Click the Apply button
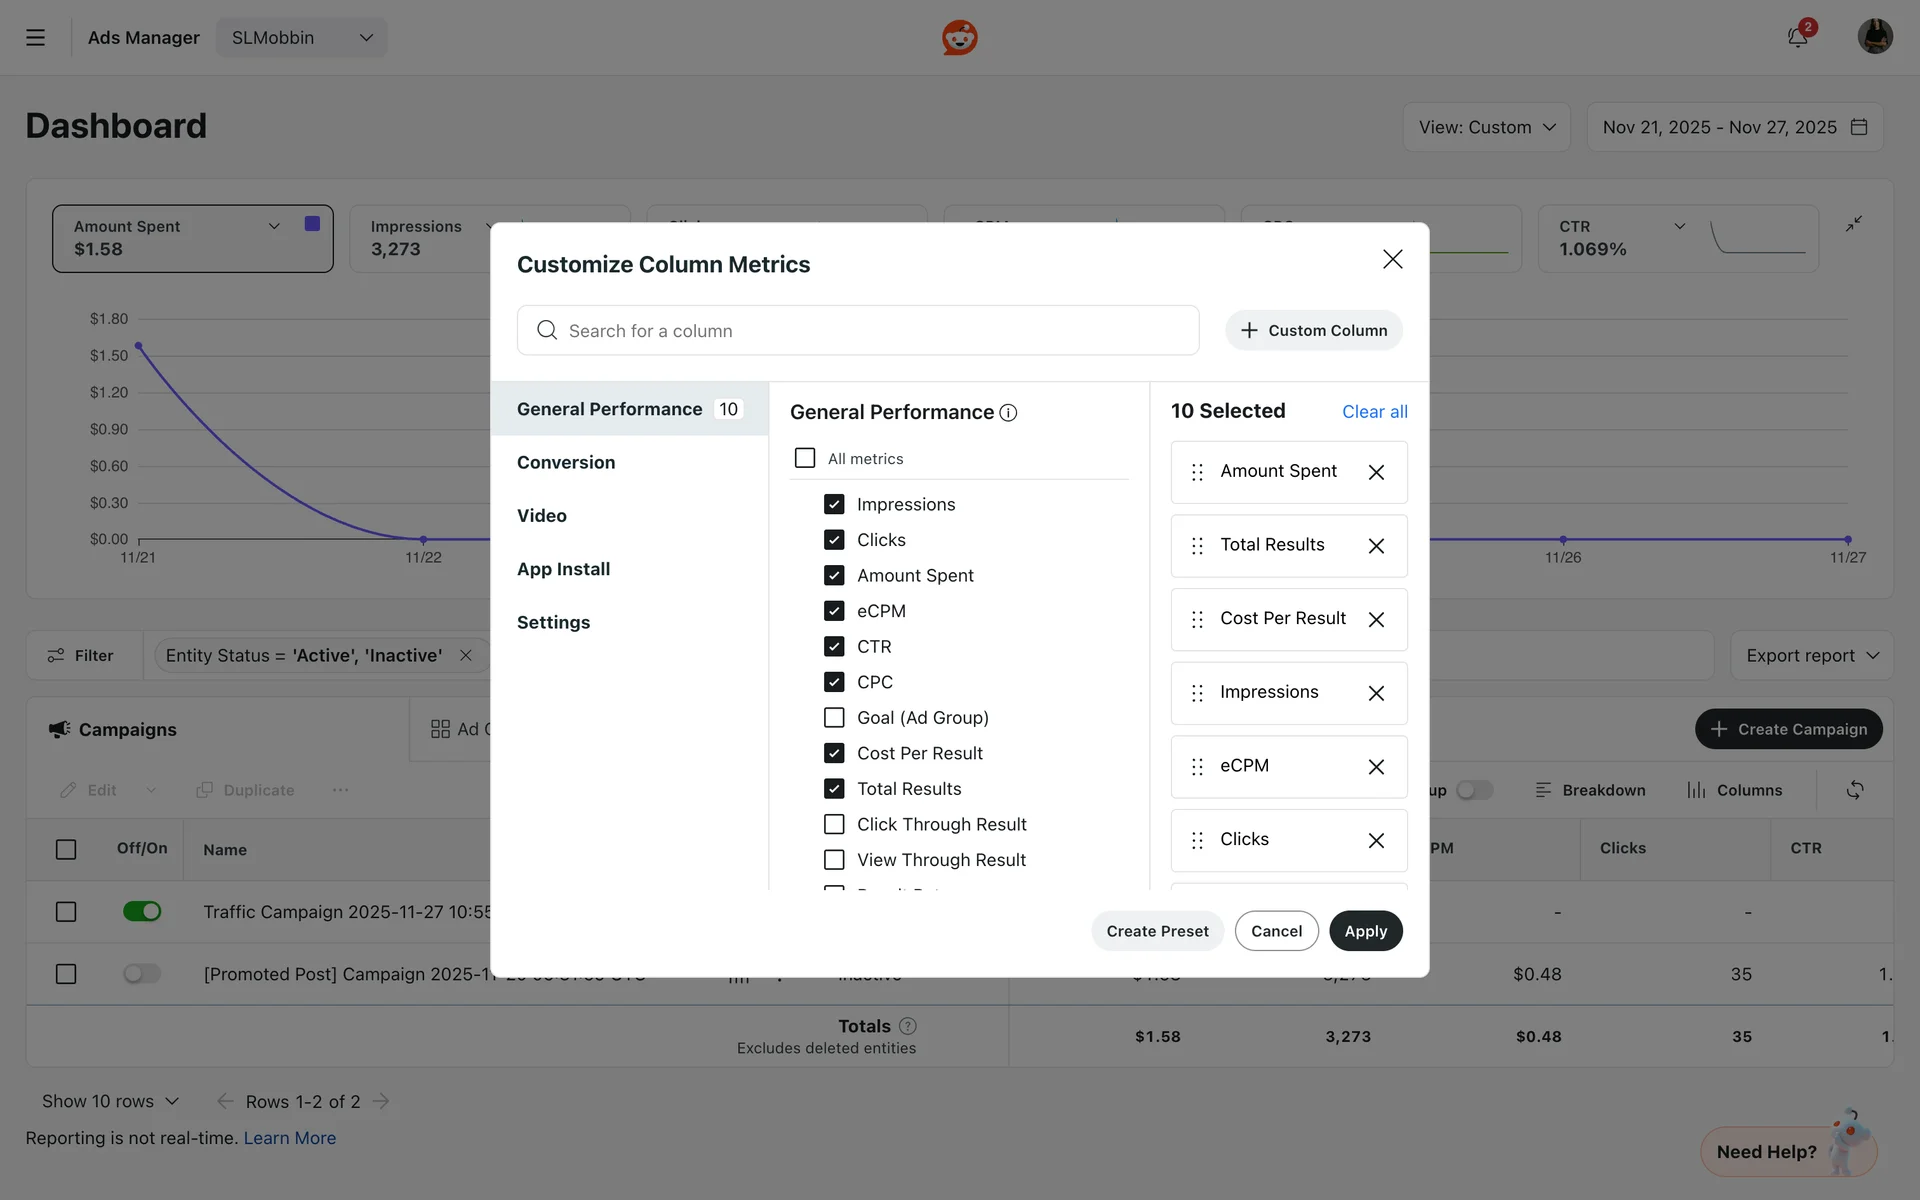 point(1365,931)
